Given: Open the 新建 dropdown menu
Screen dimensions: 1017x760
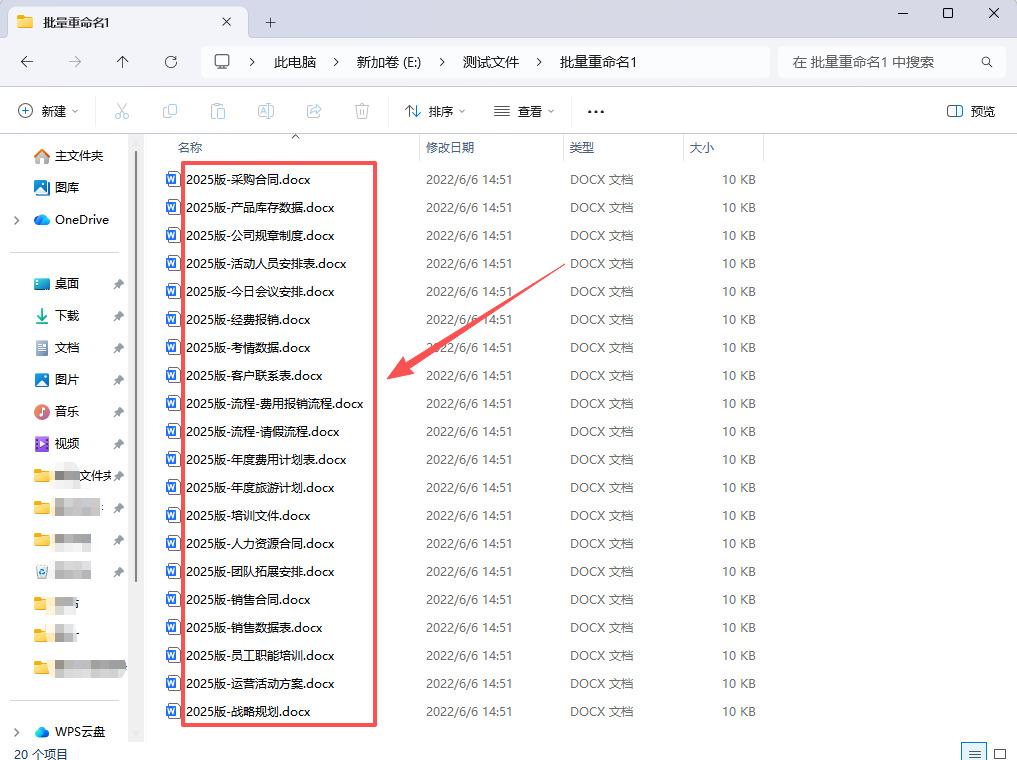Looking at the screenshot, I should click(x=48, y=112).
